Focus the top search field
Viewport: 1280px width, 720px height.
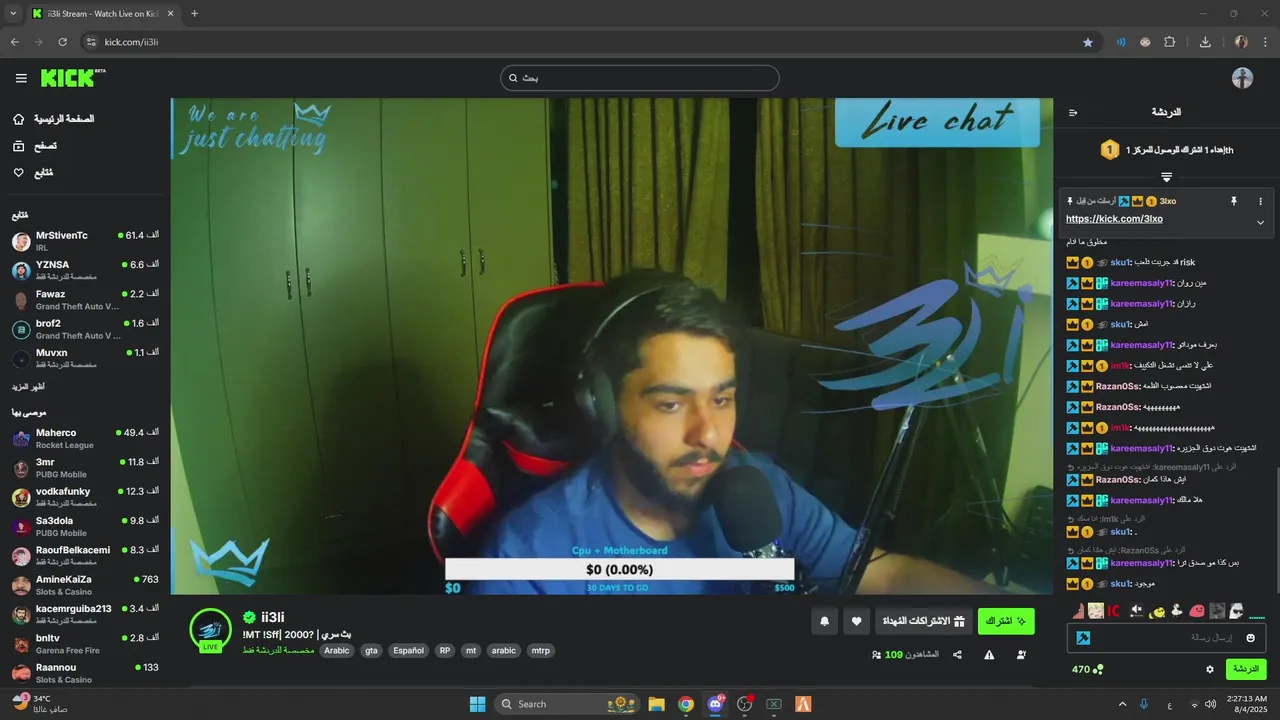640,78
